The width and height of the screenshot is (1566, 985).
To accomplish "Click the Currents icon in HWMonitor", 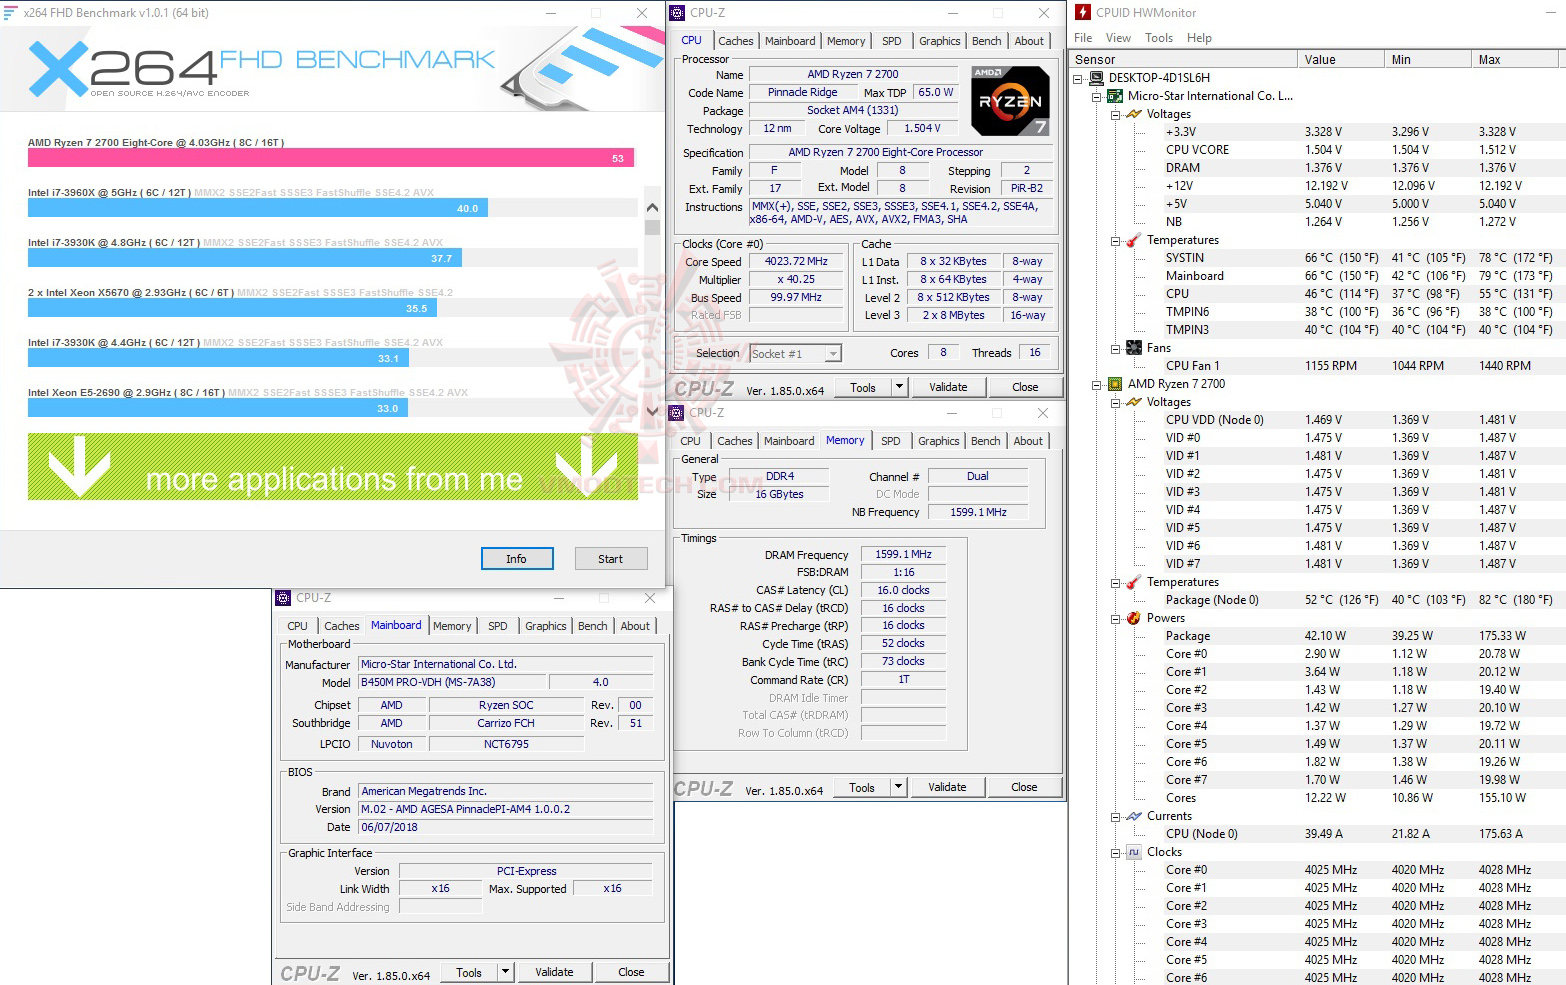I will pyautogui.click(x=1134, y=815).
